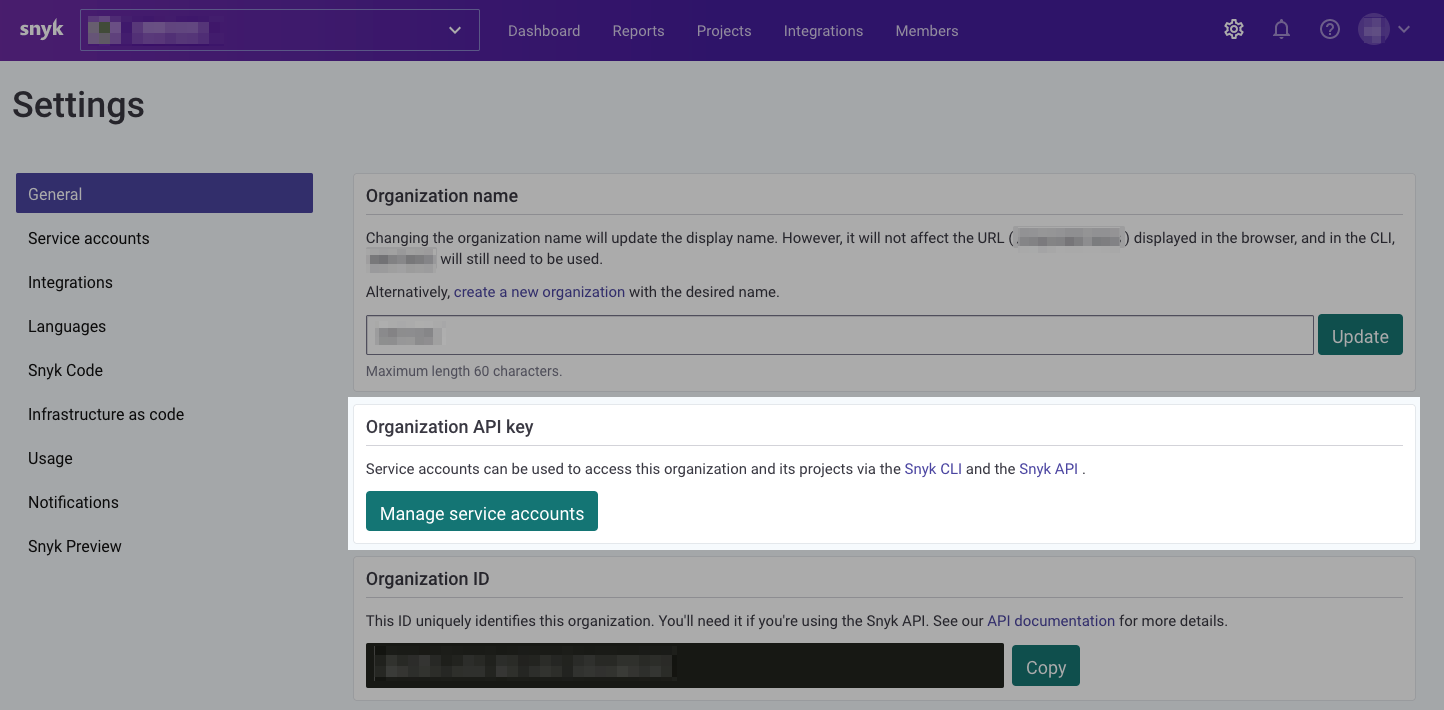Open the user avatar menu
The width and height of the screenshot is (1444, 710).
(1384, 30)
